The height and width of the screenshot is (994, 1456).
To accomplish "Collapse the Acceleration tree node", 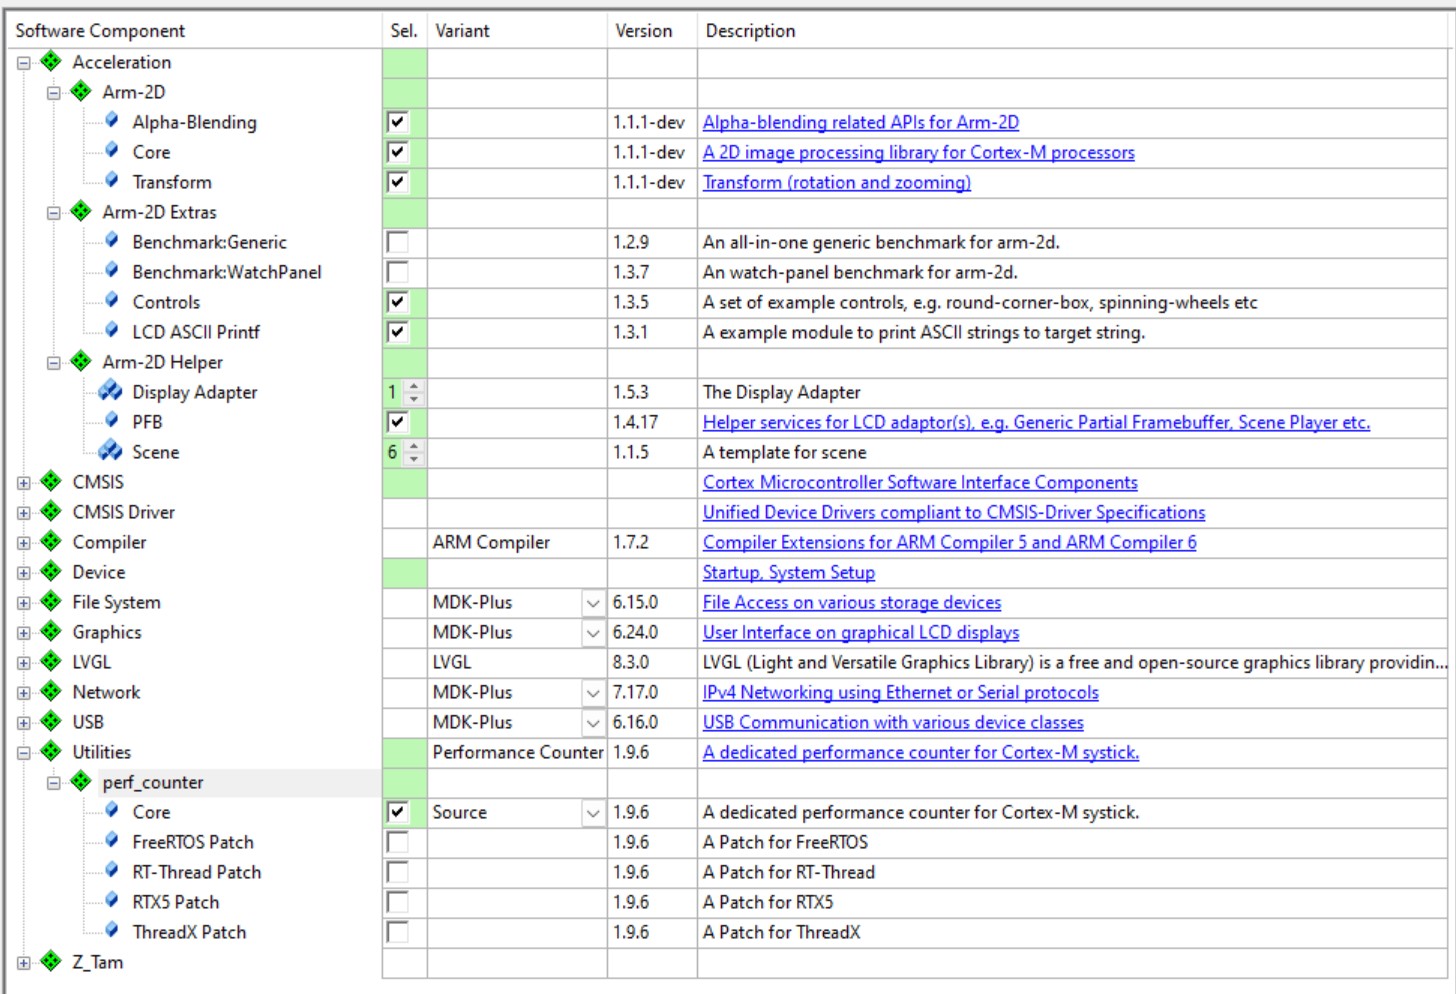I will [24, 63].
